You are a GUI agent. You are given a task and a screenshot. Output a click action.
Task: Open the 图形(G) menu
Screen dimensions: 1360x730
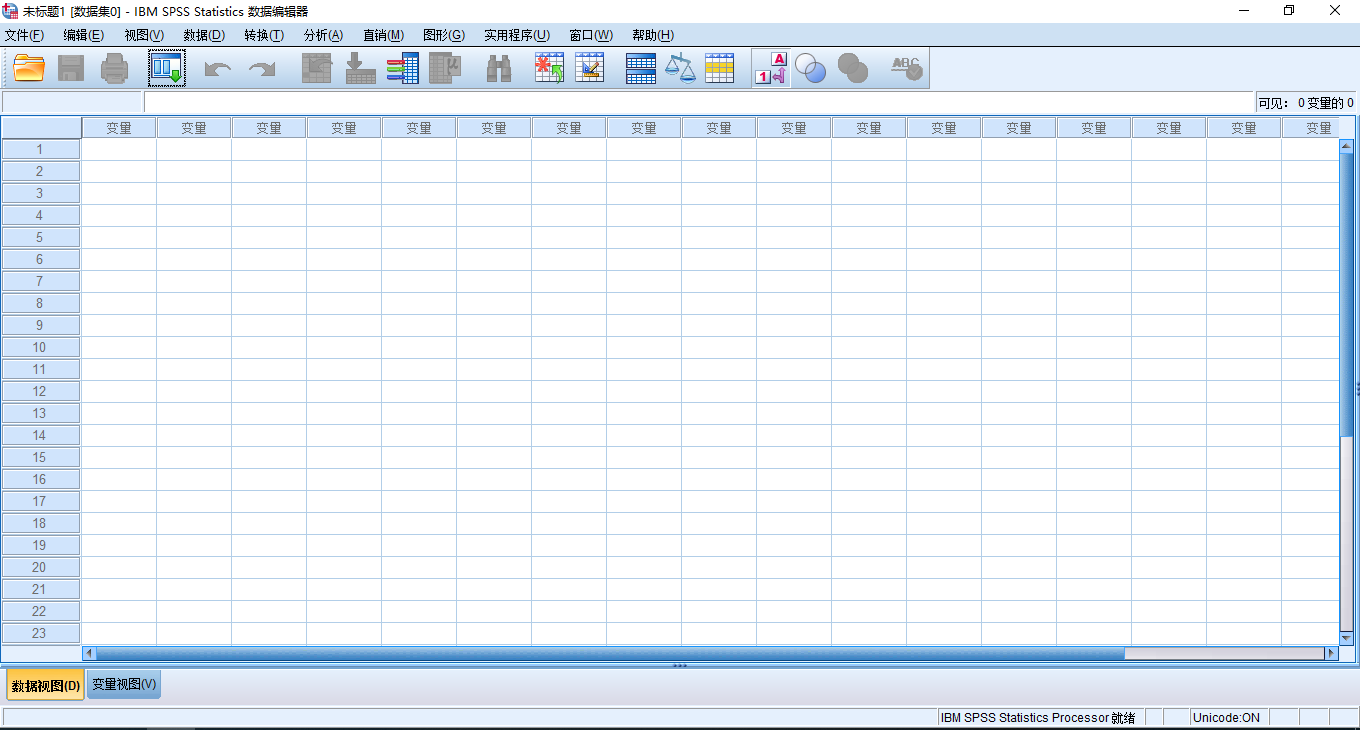(444, 35)
